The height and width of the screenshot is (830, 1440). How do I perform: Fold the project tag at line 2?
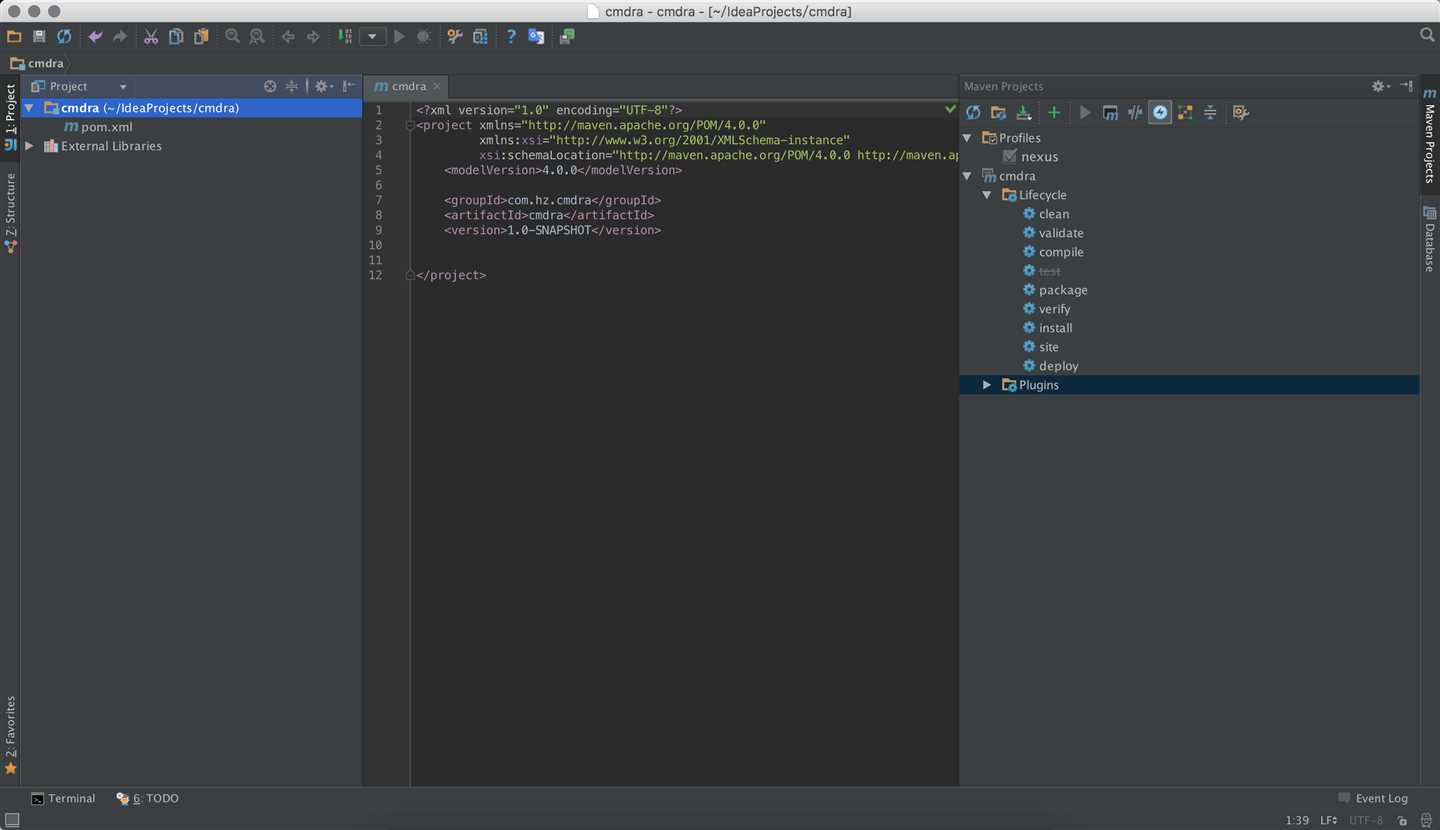(x=410, y=126)
